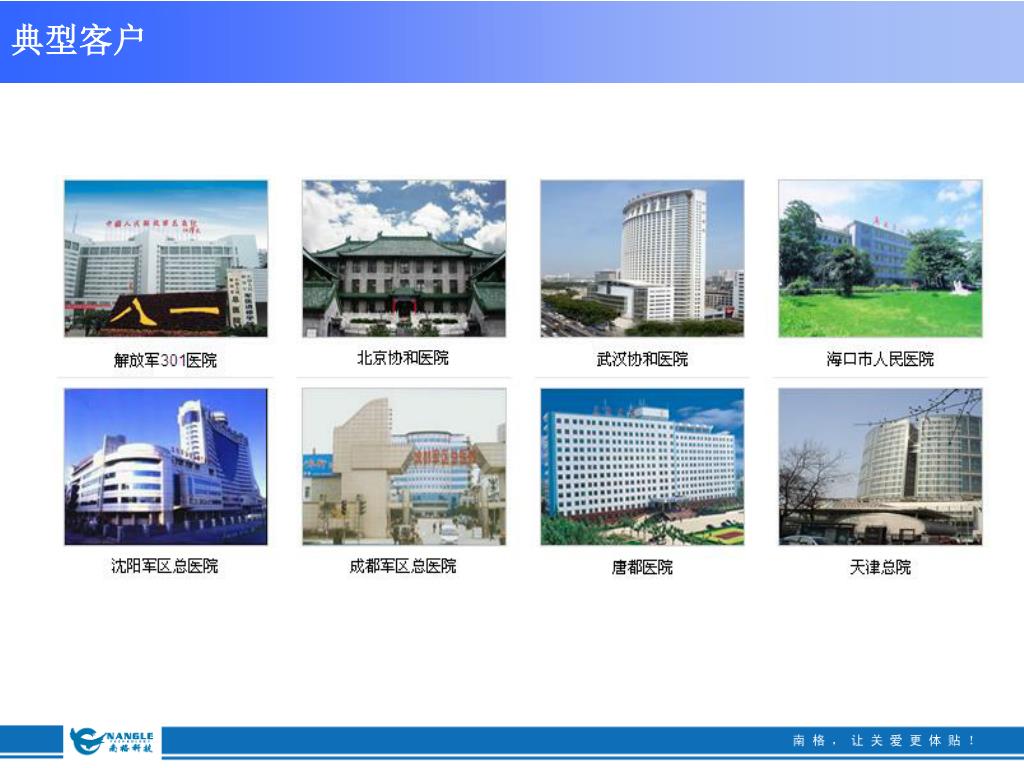Click the 成都军区总医院 gate photo
Viewport: 1024px width, 768px height.
coord(404,467)
